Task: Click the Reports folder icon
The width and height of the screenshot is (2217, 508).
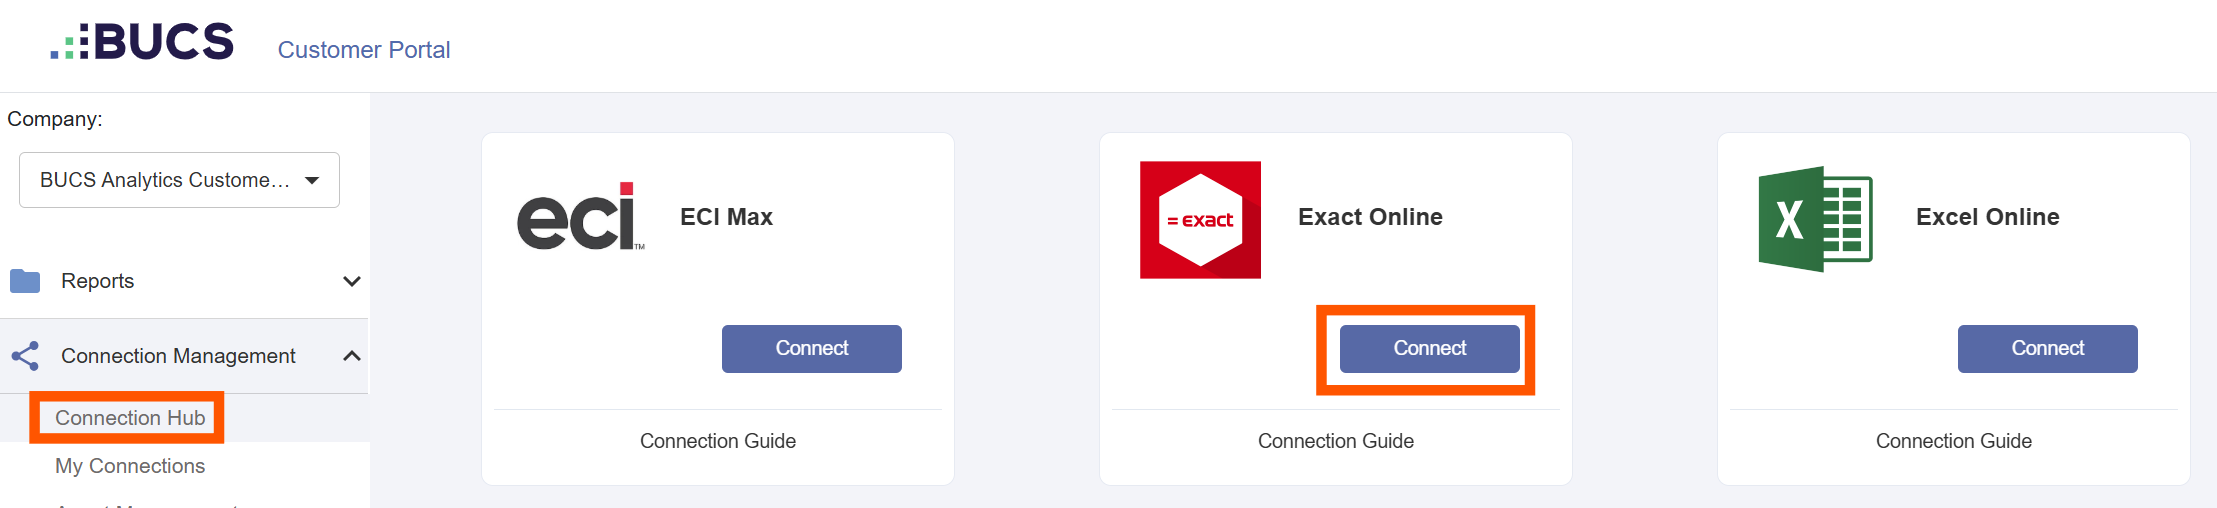Action: (x=25, y=281)
